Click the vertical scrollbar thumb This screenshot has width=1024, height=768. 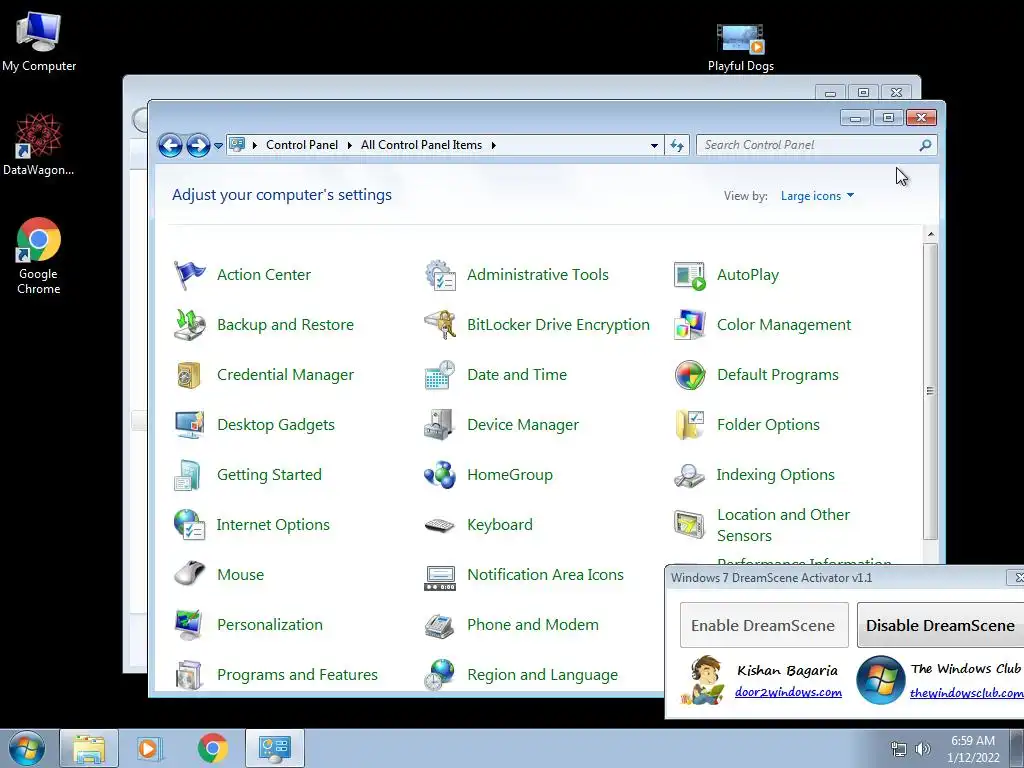click(931, 391)
